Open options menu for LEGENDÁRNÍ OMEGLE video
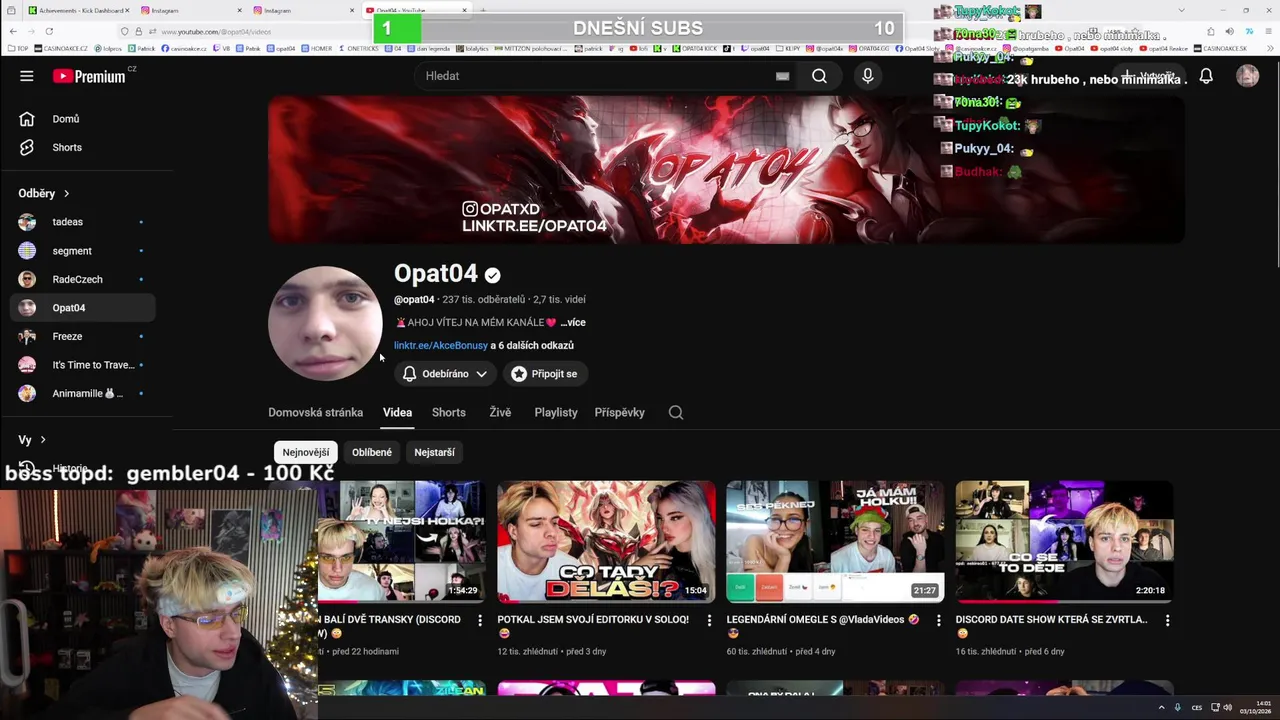This screenshot has height=720, width=1280. point(938,621)
